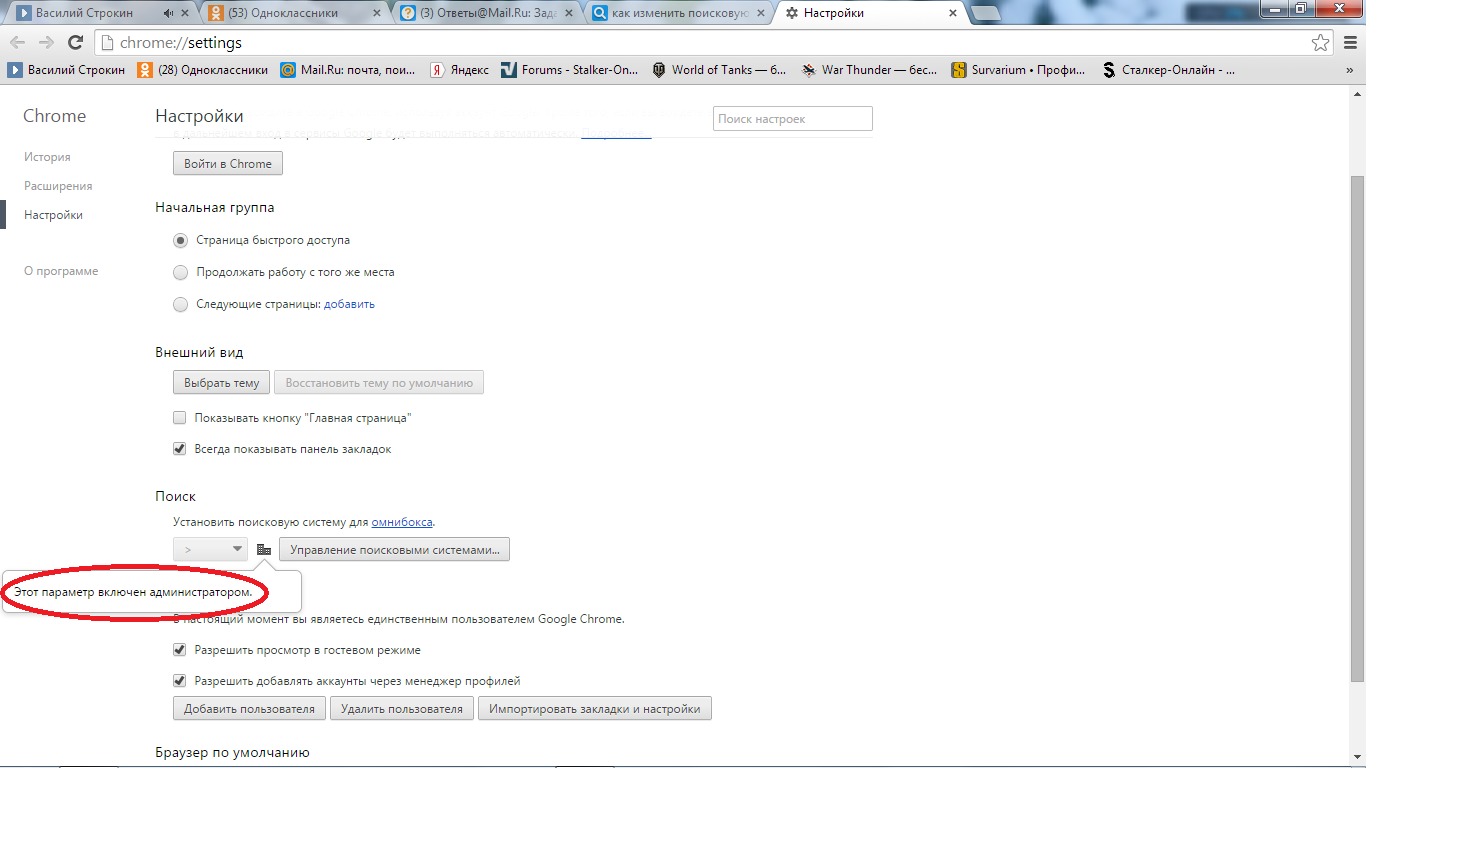Follow the омнибокса link

[402, 522]
